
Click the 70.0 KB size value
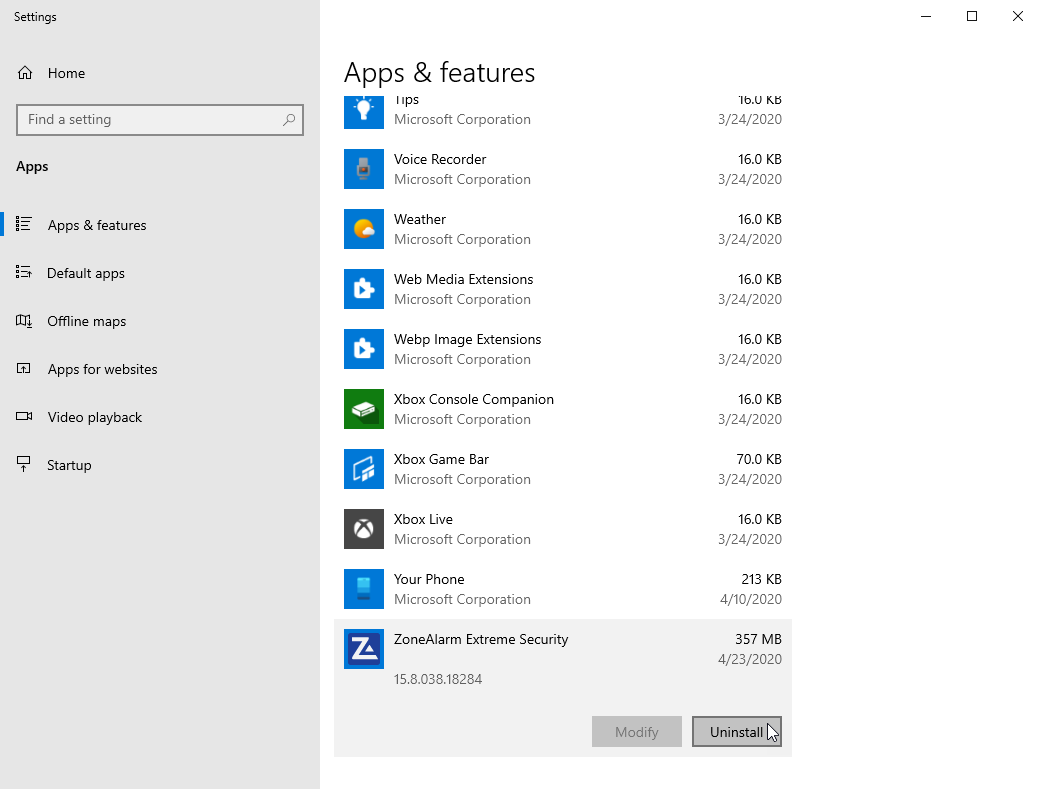click(x=759, y=459)
